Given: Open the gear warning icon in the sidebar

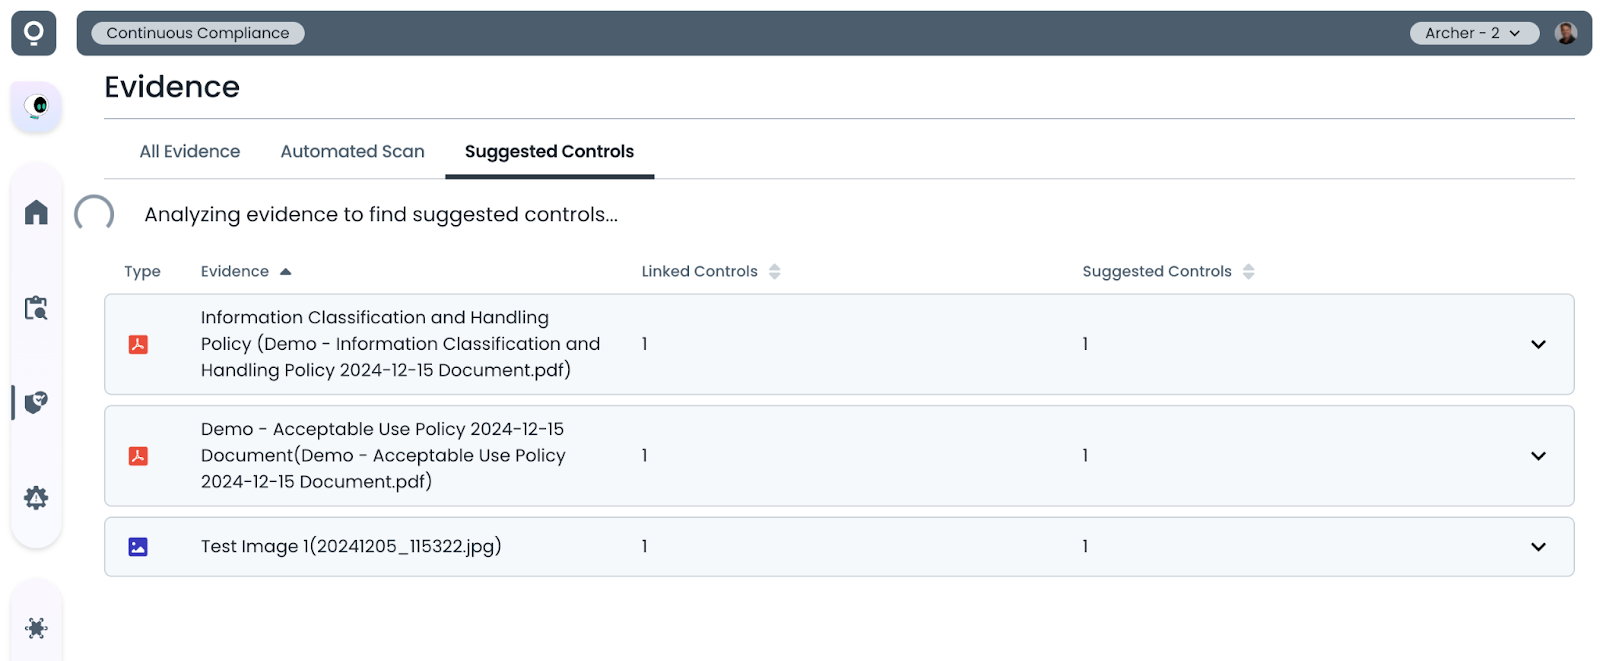Looking at the screenshot, I should tap(36, 498).
